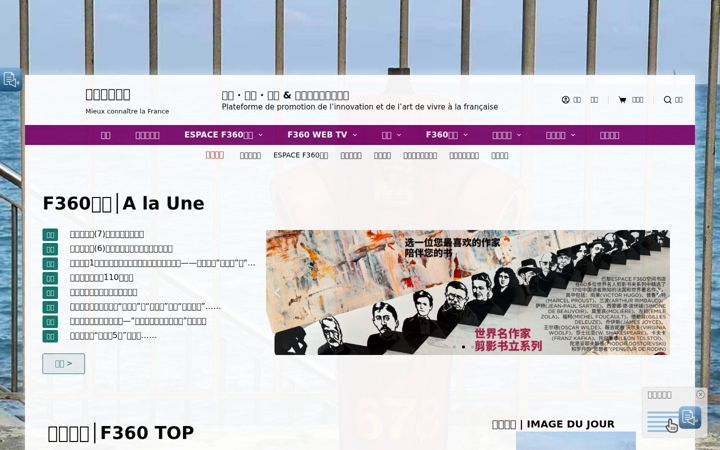Click the user account icon in the header
Image resolution: width=720 pixels, height=450 pixels.
point(566,100)
